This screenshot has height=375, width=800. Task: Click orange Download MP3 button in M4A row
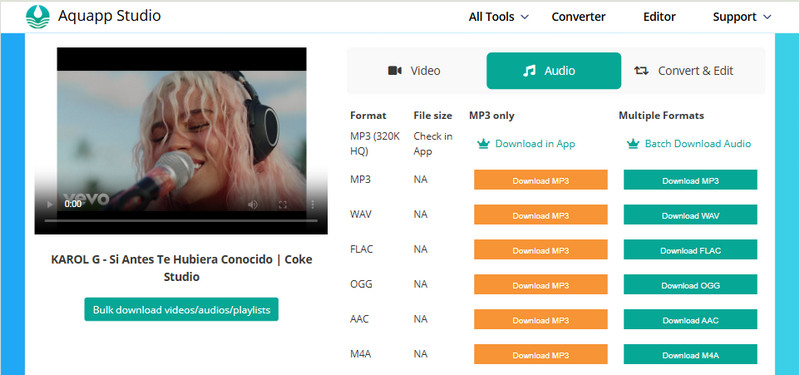point(540,355)
